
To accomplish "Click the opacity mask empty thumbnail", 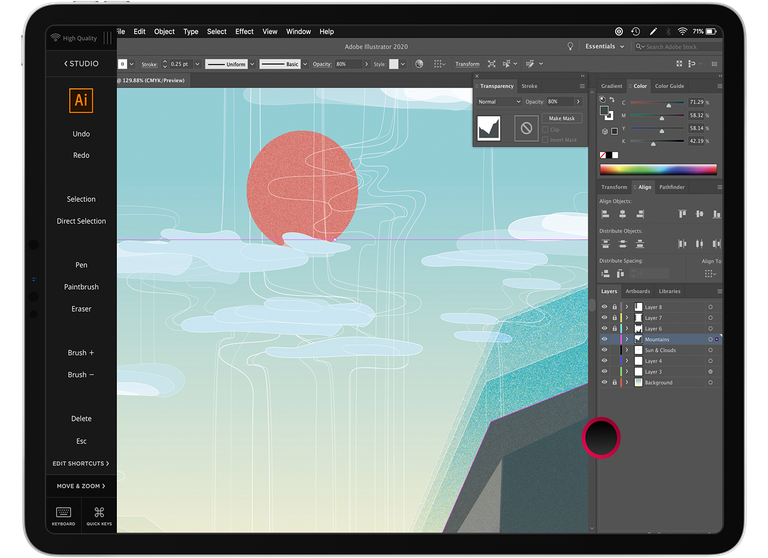I will point(526,128).
